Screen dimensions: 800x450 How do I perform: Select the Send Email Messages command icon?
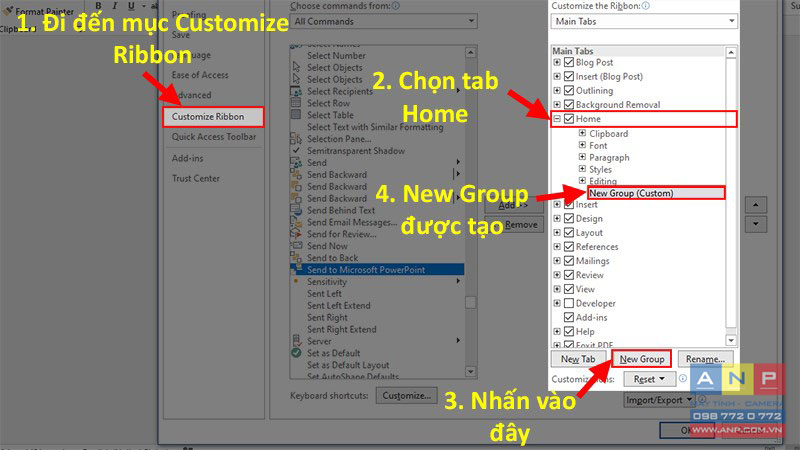[x=296, y=222]
